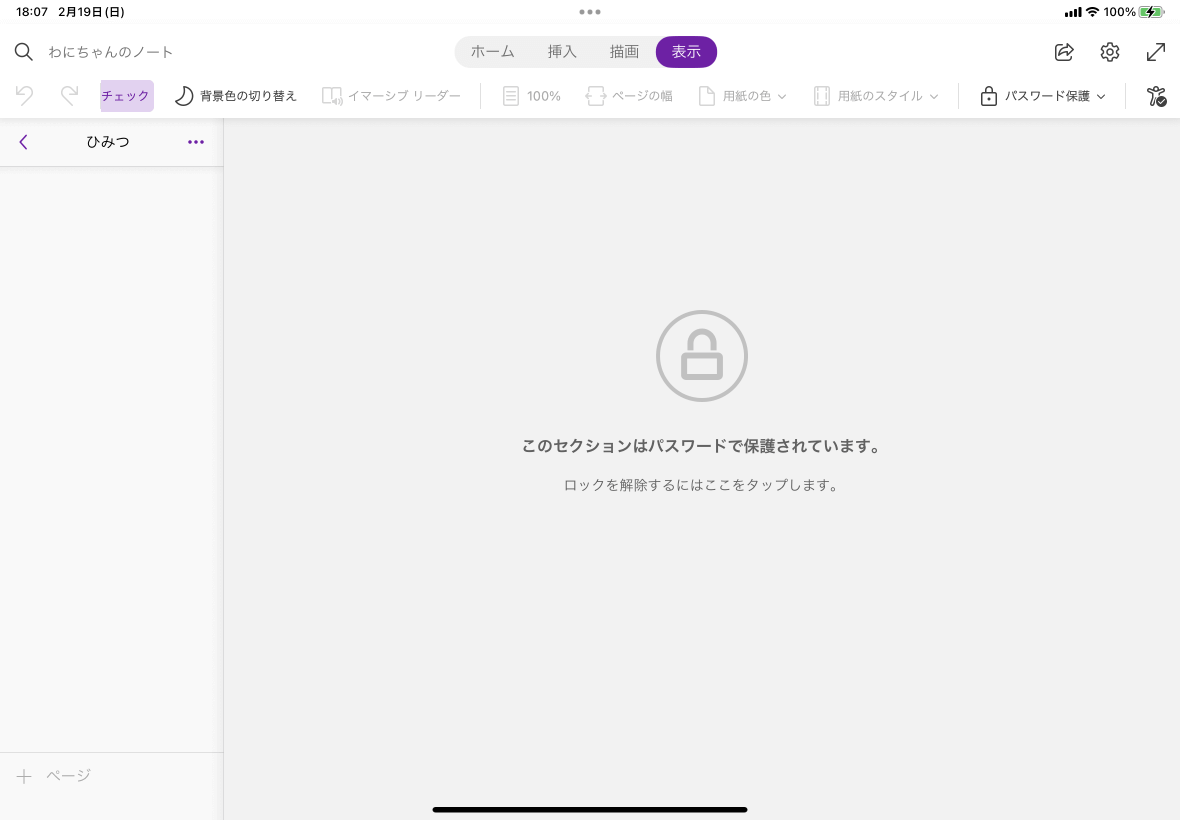Tap the home indicator bar
Viewport: 1180px width, 820px height.
[x=590, y=809]
